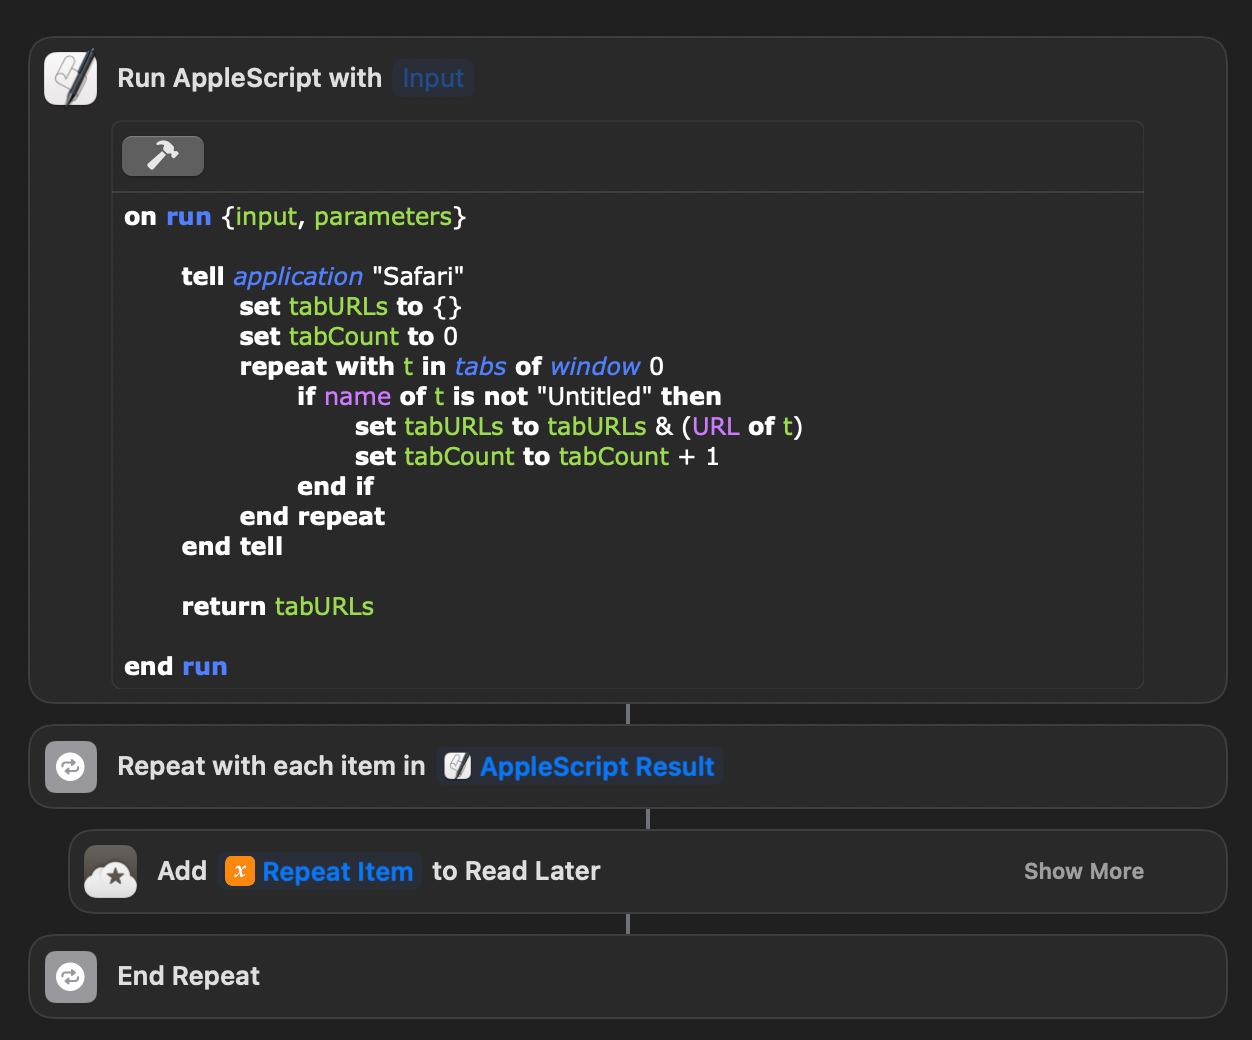1252x1040 pixels.
Task: Click the orange variable icon in Repeat Item
Action: click(240, 872)
